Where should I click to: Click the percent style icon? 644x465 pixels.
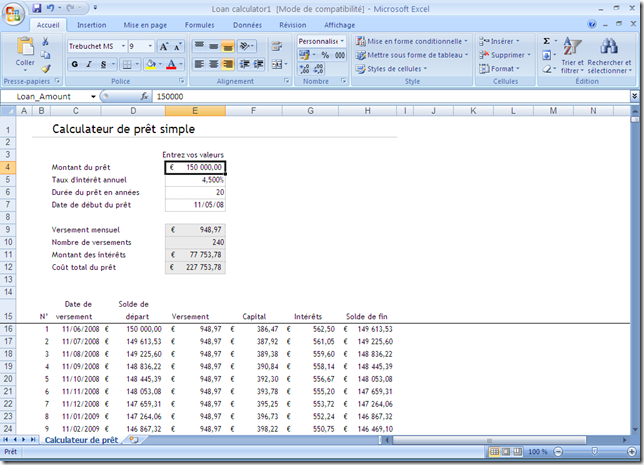(325, 56)
